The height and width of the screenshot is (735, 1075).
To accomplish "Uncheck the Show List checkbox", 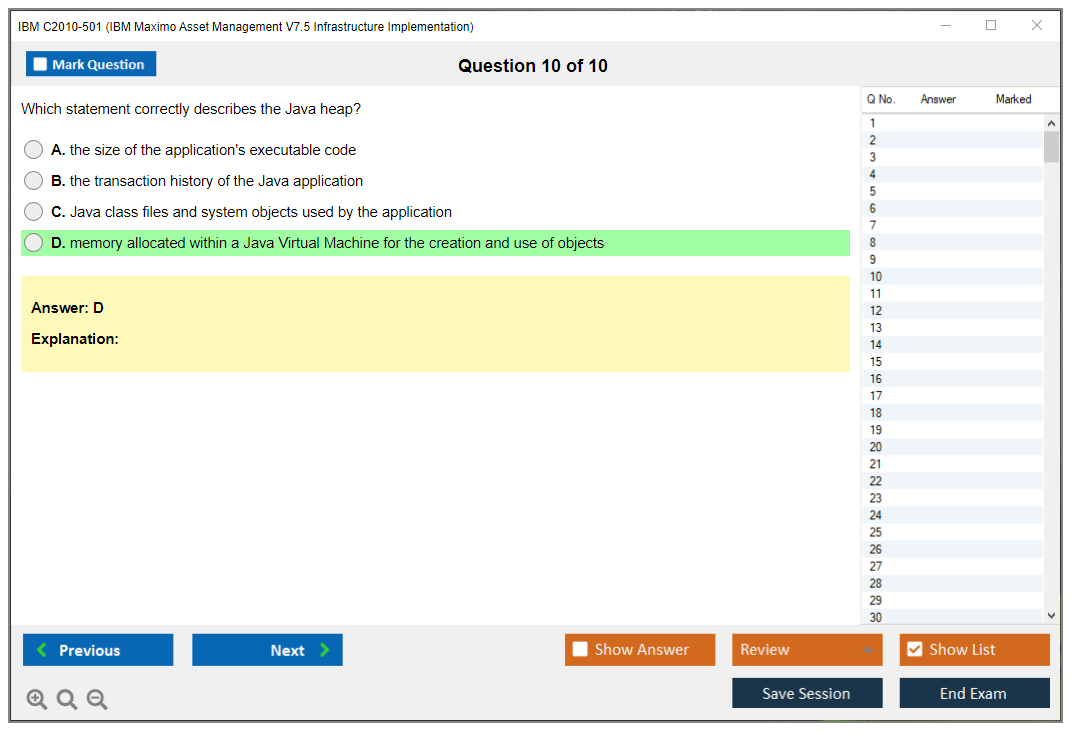I will [x=914, y=650].
